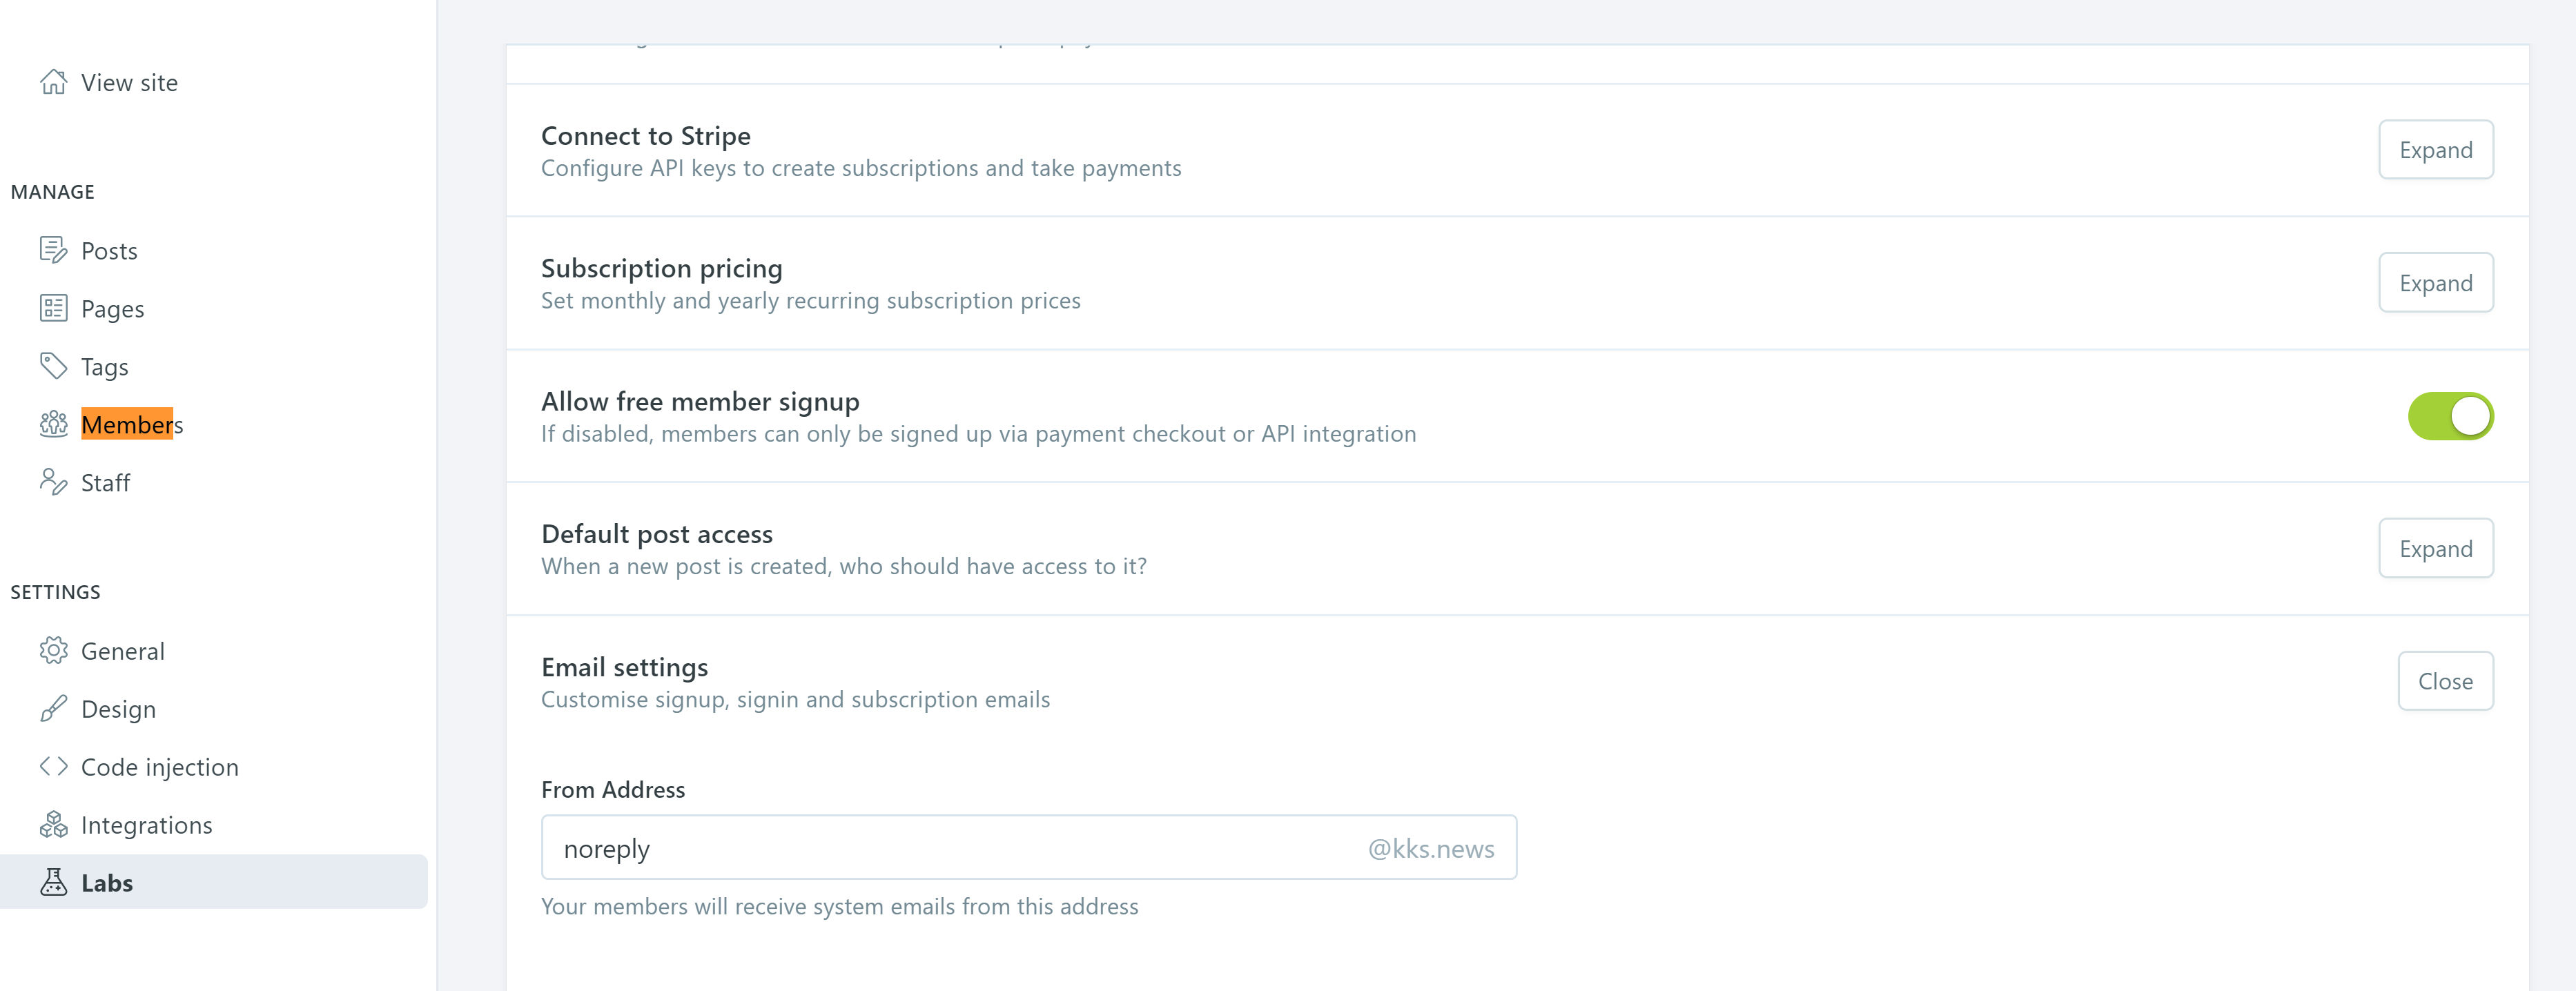2576x991 pixels.
Task: Click the Pages layout icon
Action: [53, 308]
